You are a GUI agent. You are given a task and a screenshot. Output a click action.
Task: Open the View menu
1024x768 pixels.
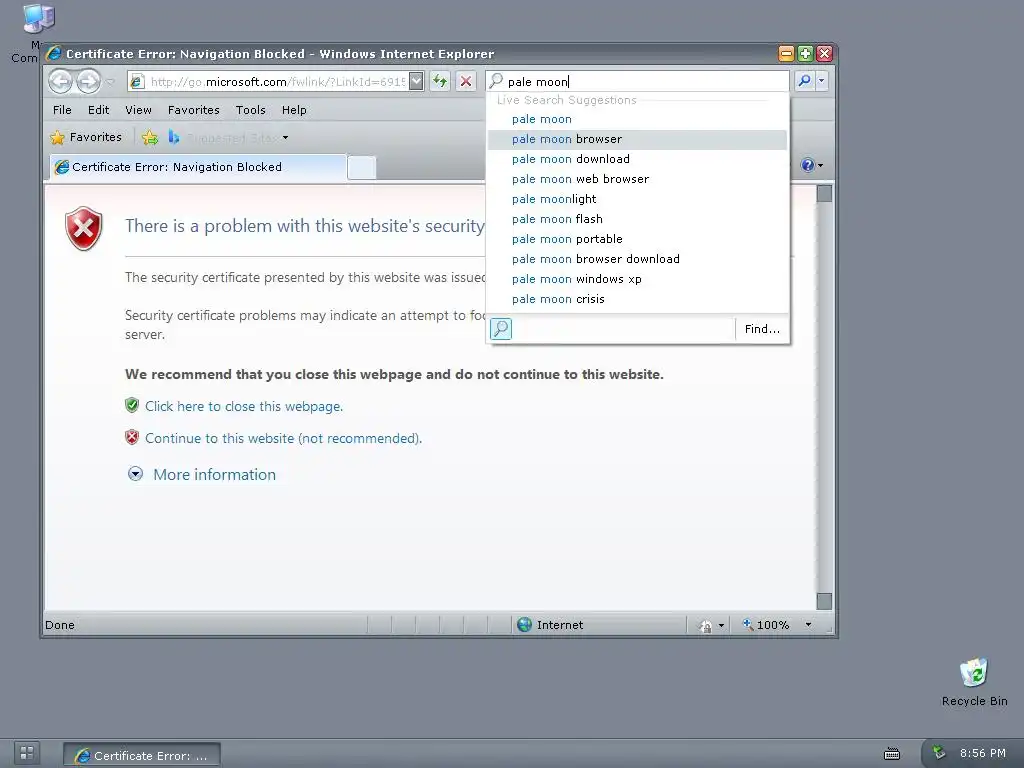(x=138, y=110)
